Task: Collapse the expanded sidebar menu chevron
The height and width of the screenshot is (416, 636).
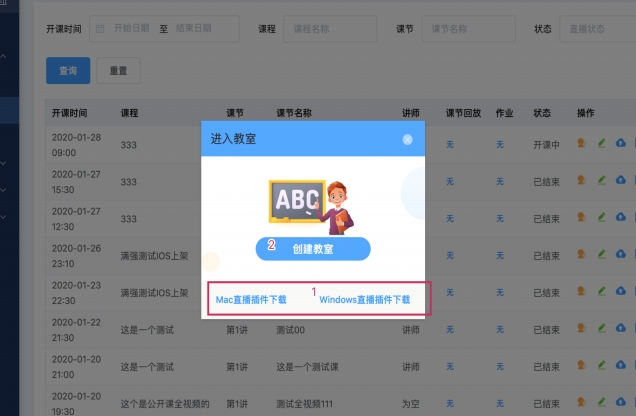Action: coord(3,56)
